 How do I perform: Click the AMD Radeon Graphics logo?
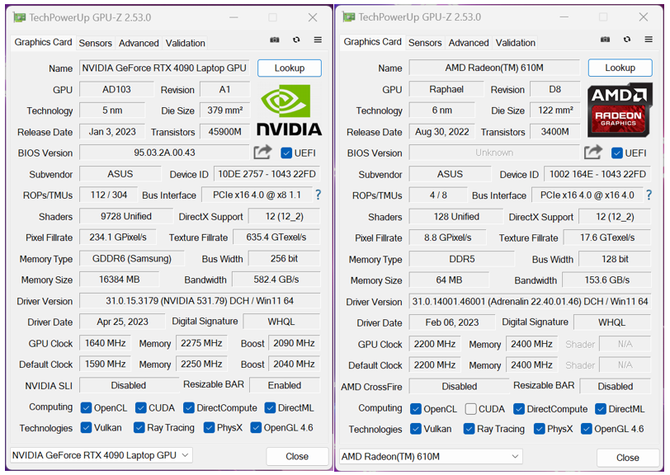coord(620,110)
